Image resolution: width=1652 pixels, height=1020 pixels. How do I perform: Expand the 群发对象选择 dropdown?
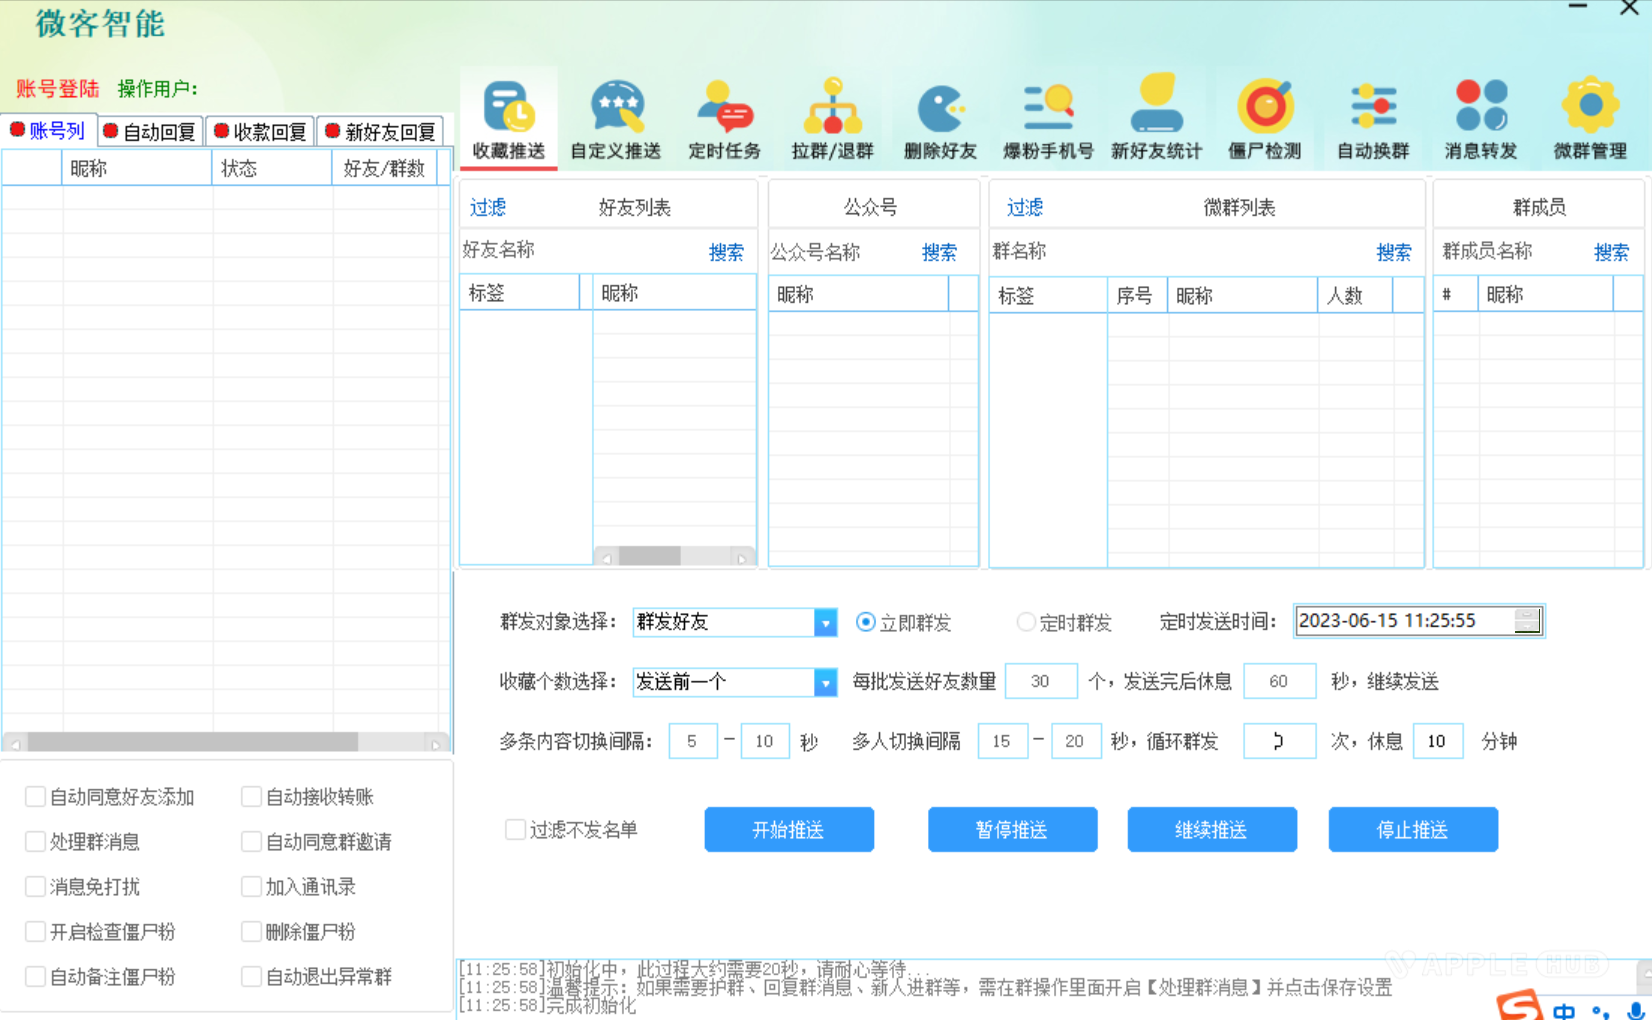click(824, 622)
